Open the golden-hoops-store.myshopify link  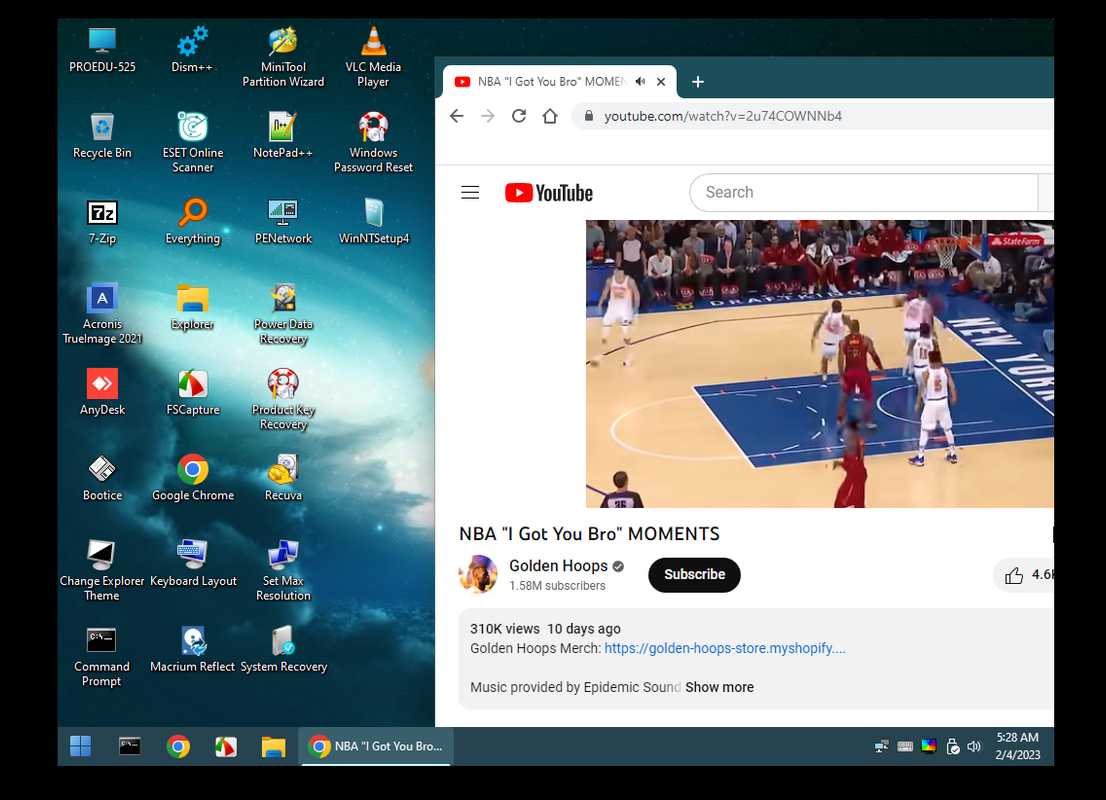(724, 648)
